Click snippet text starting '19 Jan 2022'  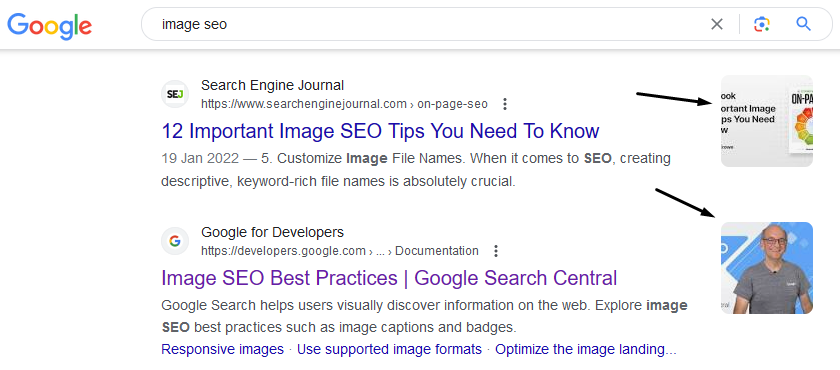point(416,170)
